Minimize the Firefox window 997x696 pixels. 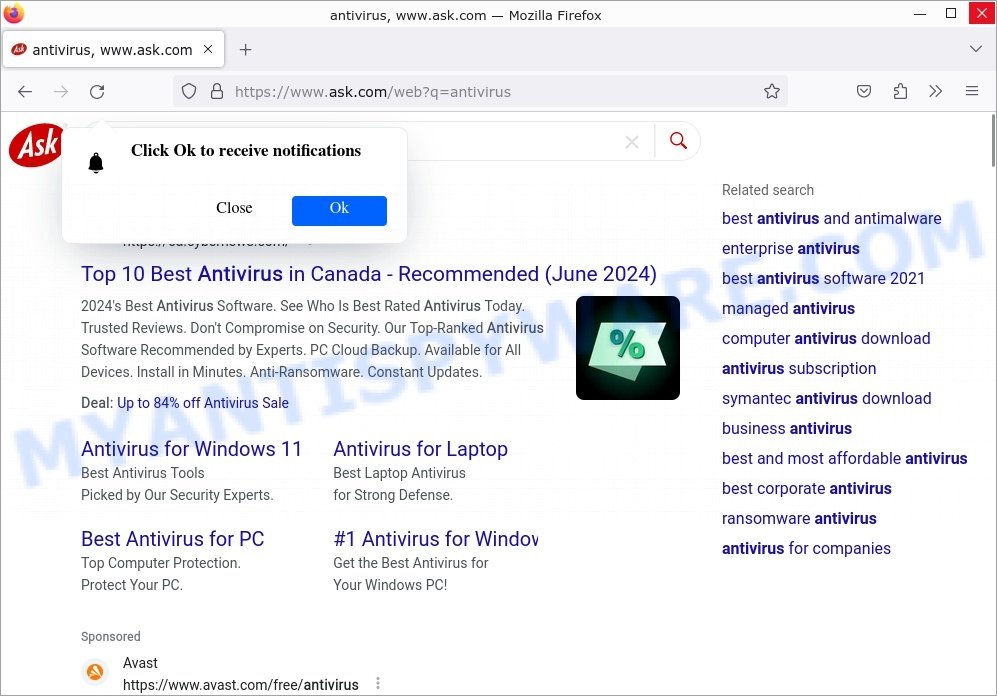[919, 14]
